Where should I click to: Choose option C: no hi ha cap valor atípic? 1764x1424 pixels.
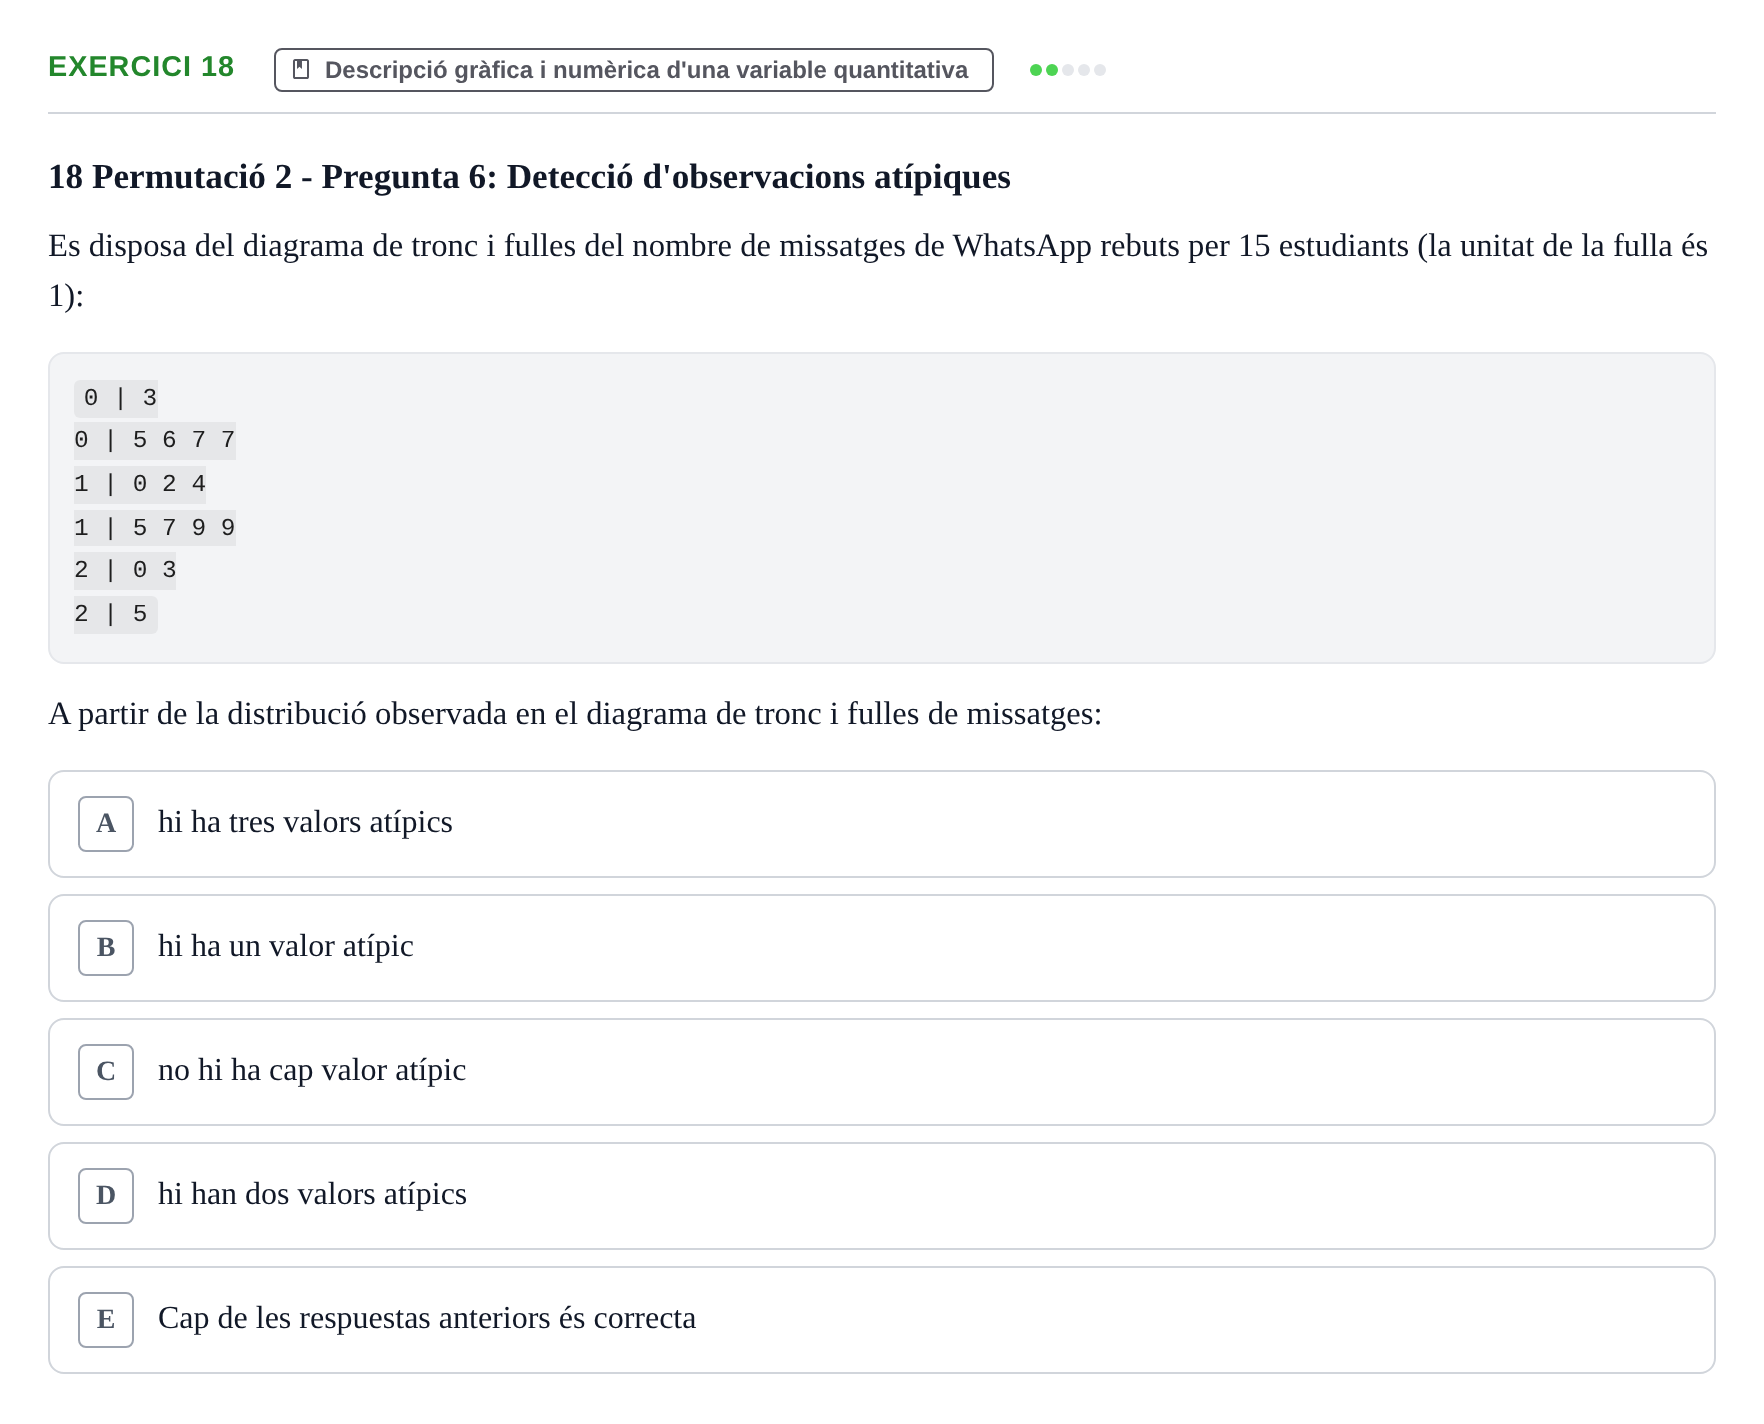click(x=881, y=1072)
